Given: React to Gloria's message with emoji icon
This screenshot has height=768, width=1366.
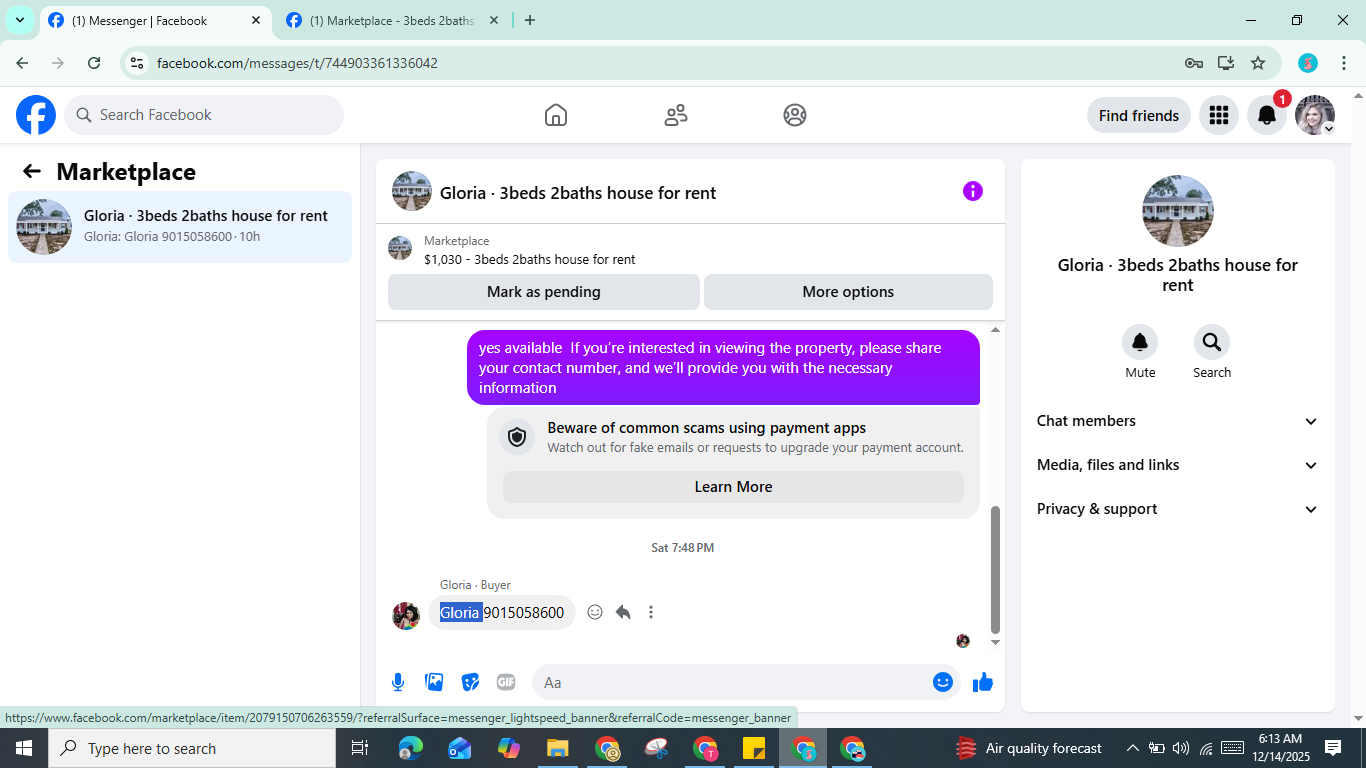Looking at the screenshot, I should [x=595, y=612].
